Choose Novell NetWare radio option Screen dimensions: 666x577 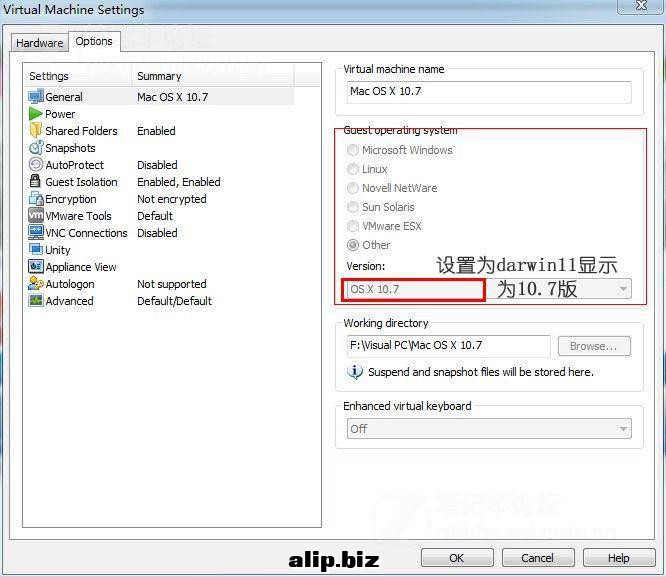click(353, 188)
